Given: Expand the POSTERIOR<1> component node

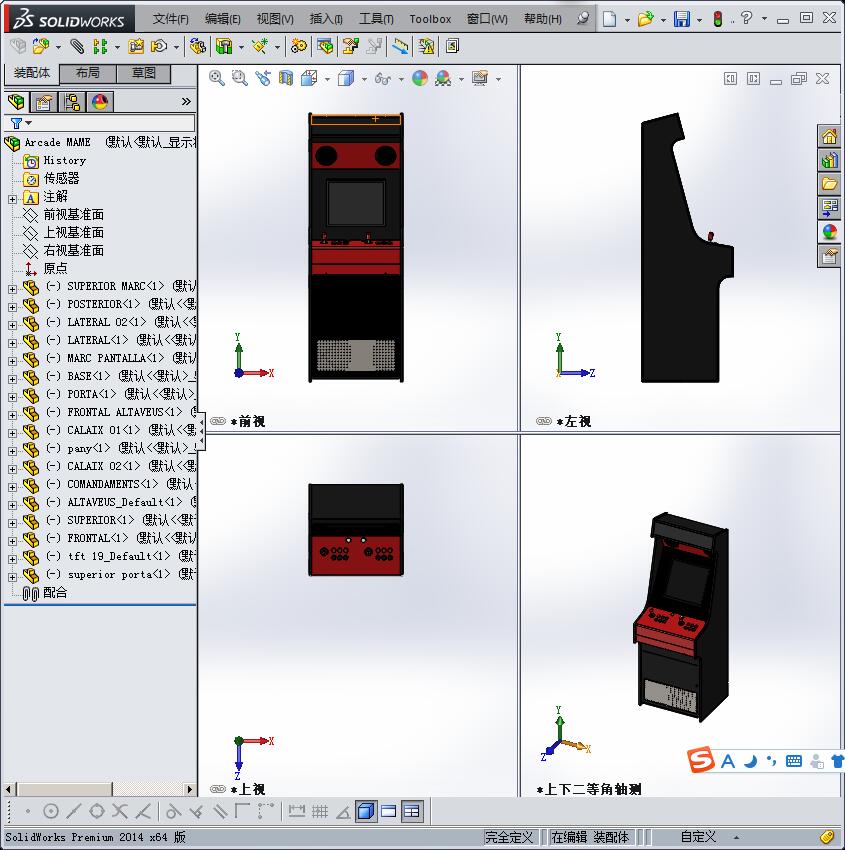Looking at the screenshot, I should point(12,307).
